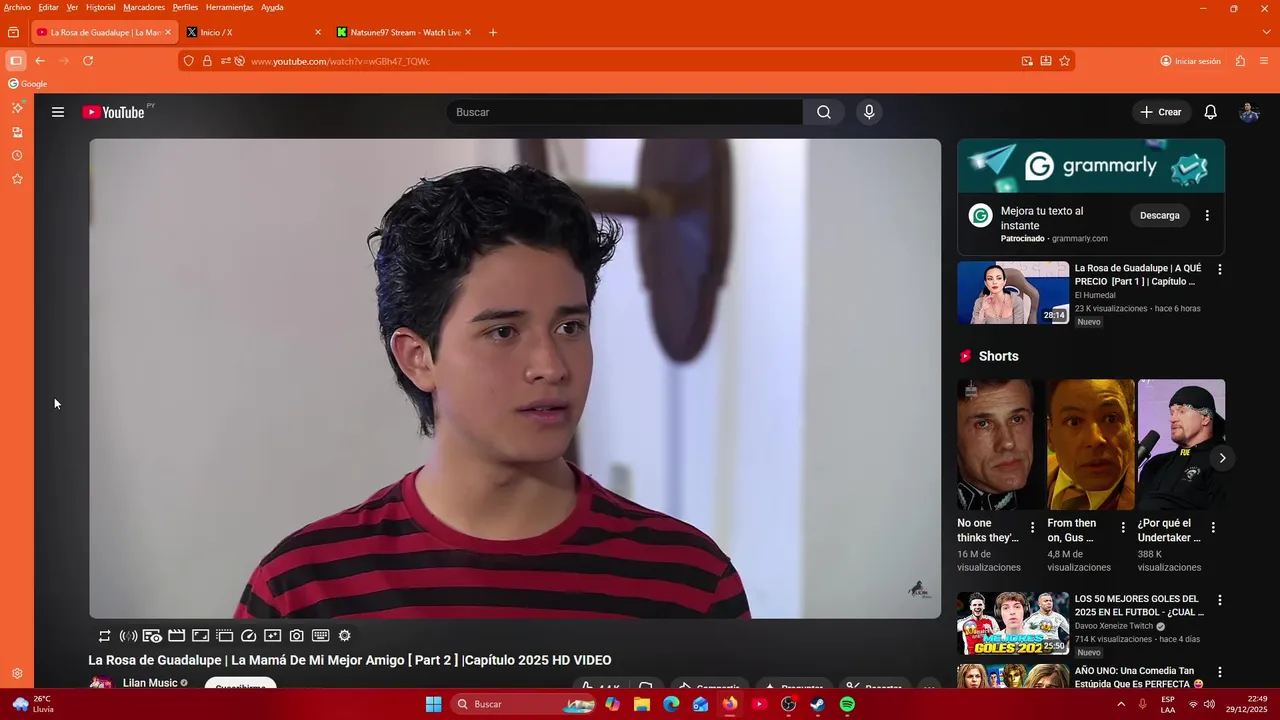Click Iniciar sesión account button
The image size is (1280, 720).
click(1190, 61)
